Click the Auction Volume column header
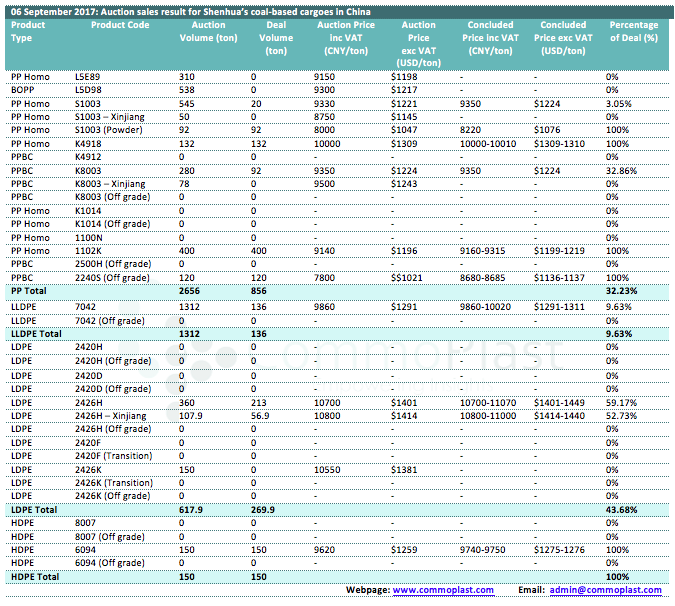 point(208,31)
